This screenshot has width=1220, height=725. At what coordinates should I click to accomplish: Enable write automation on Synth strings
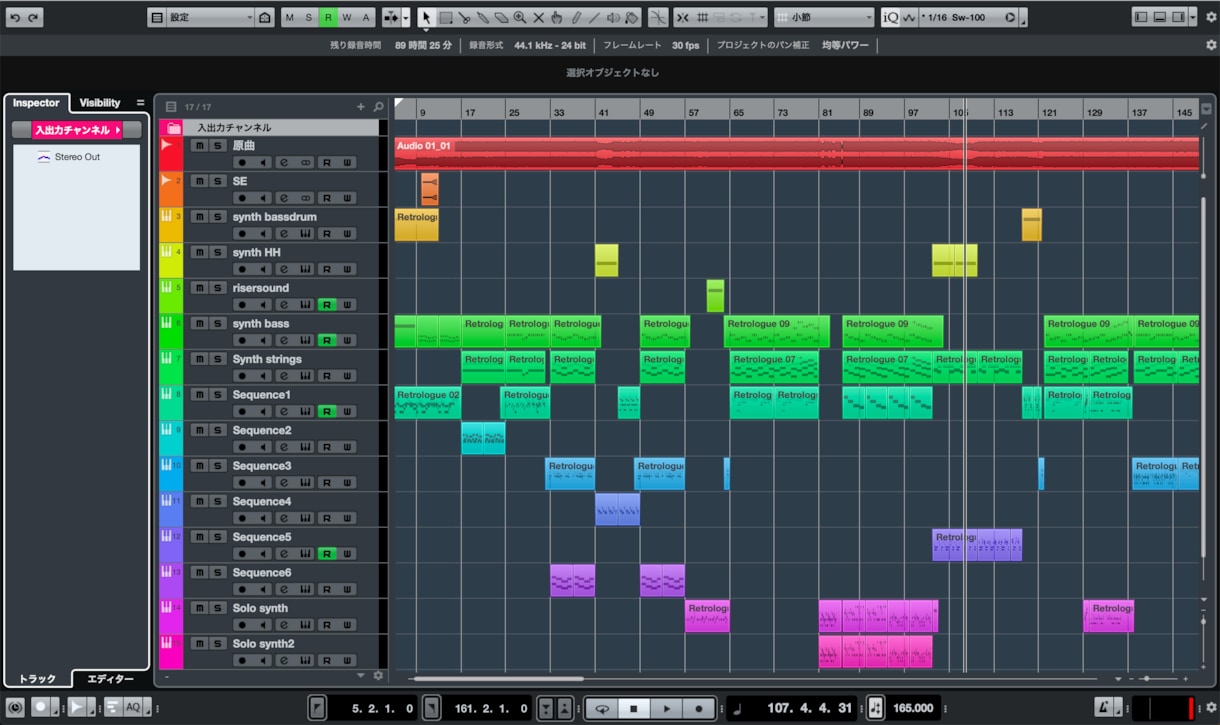(x=348, y=375)
